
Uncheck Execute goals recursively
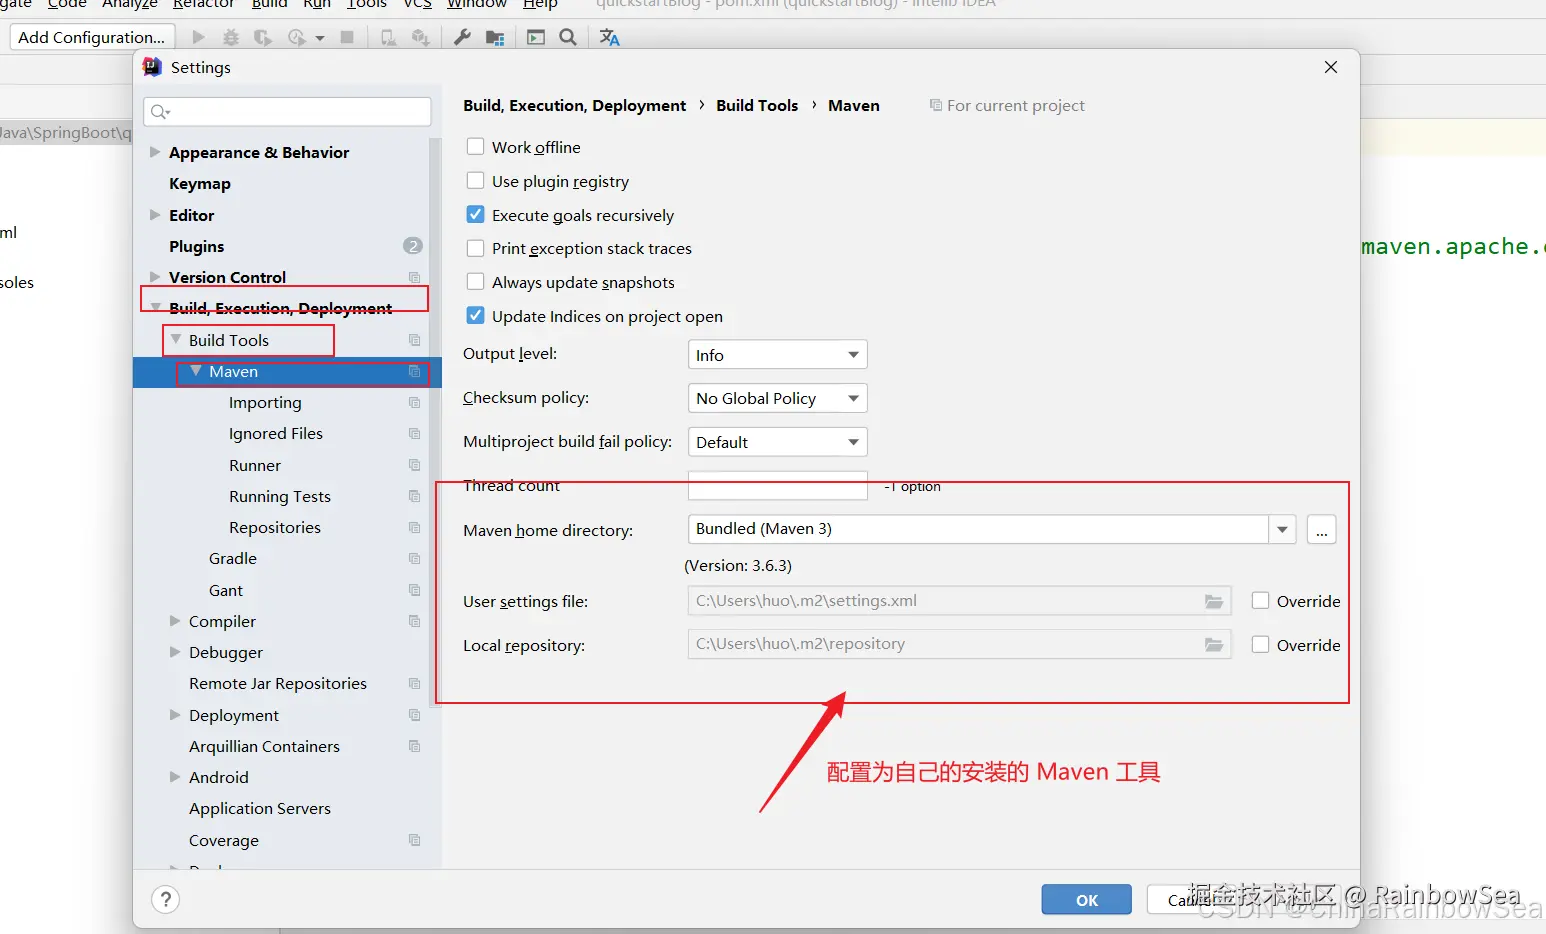pos(476,215)
